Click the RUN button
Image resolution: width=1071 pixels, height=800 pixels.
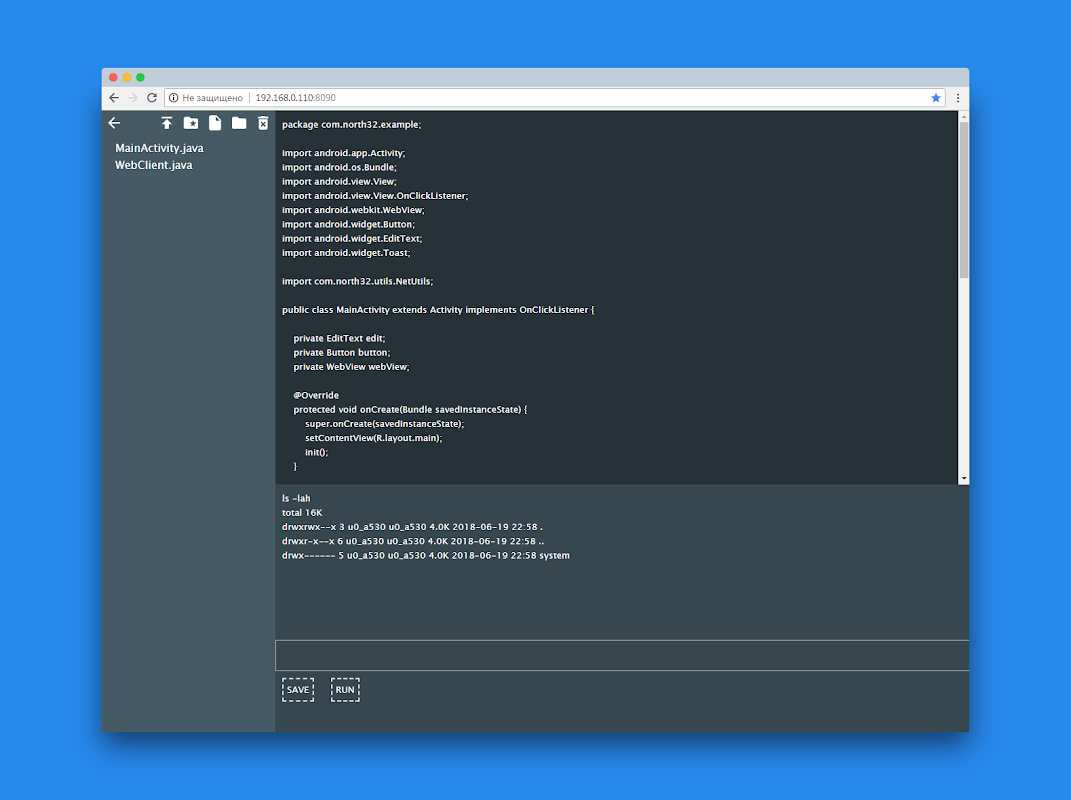(x=345, y=690)
